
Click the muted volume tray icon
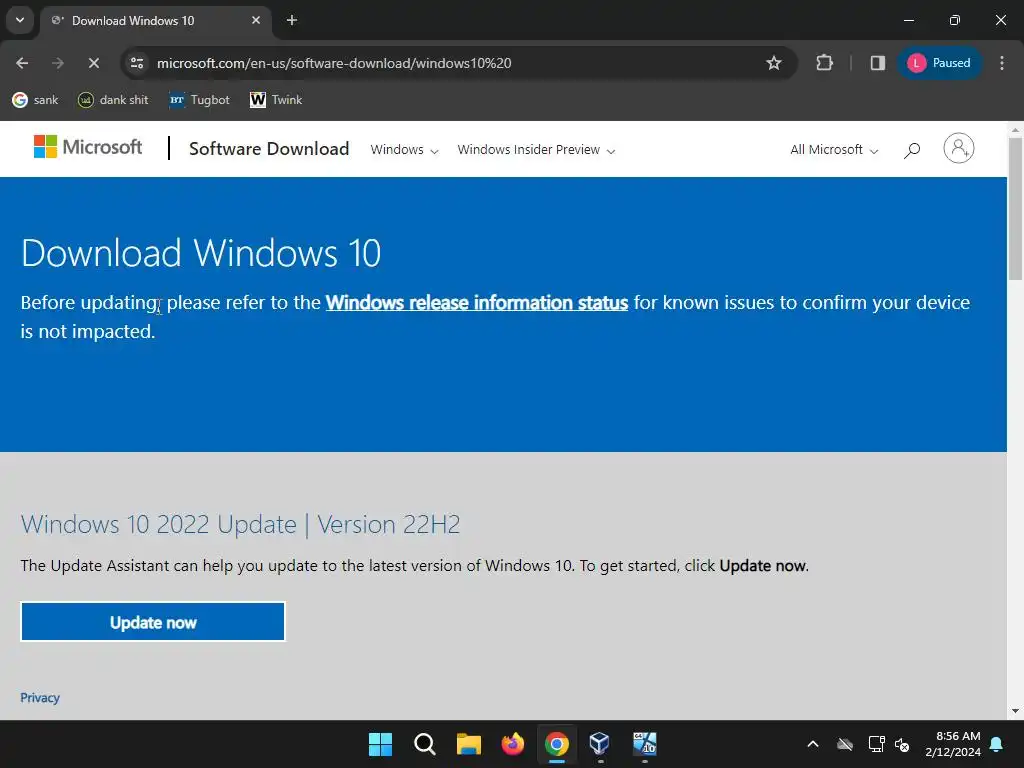click(902, 744)
